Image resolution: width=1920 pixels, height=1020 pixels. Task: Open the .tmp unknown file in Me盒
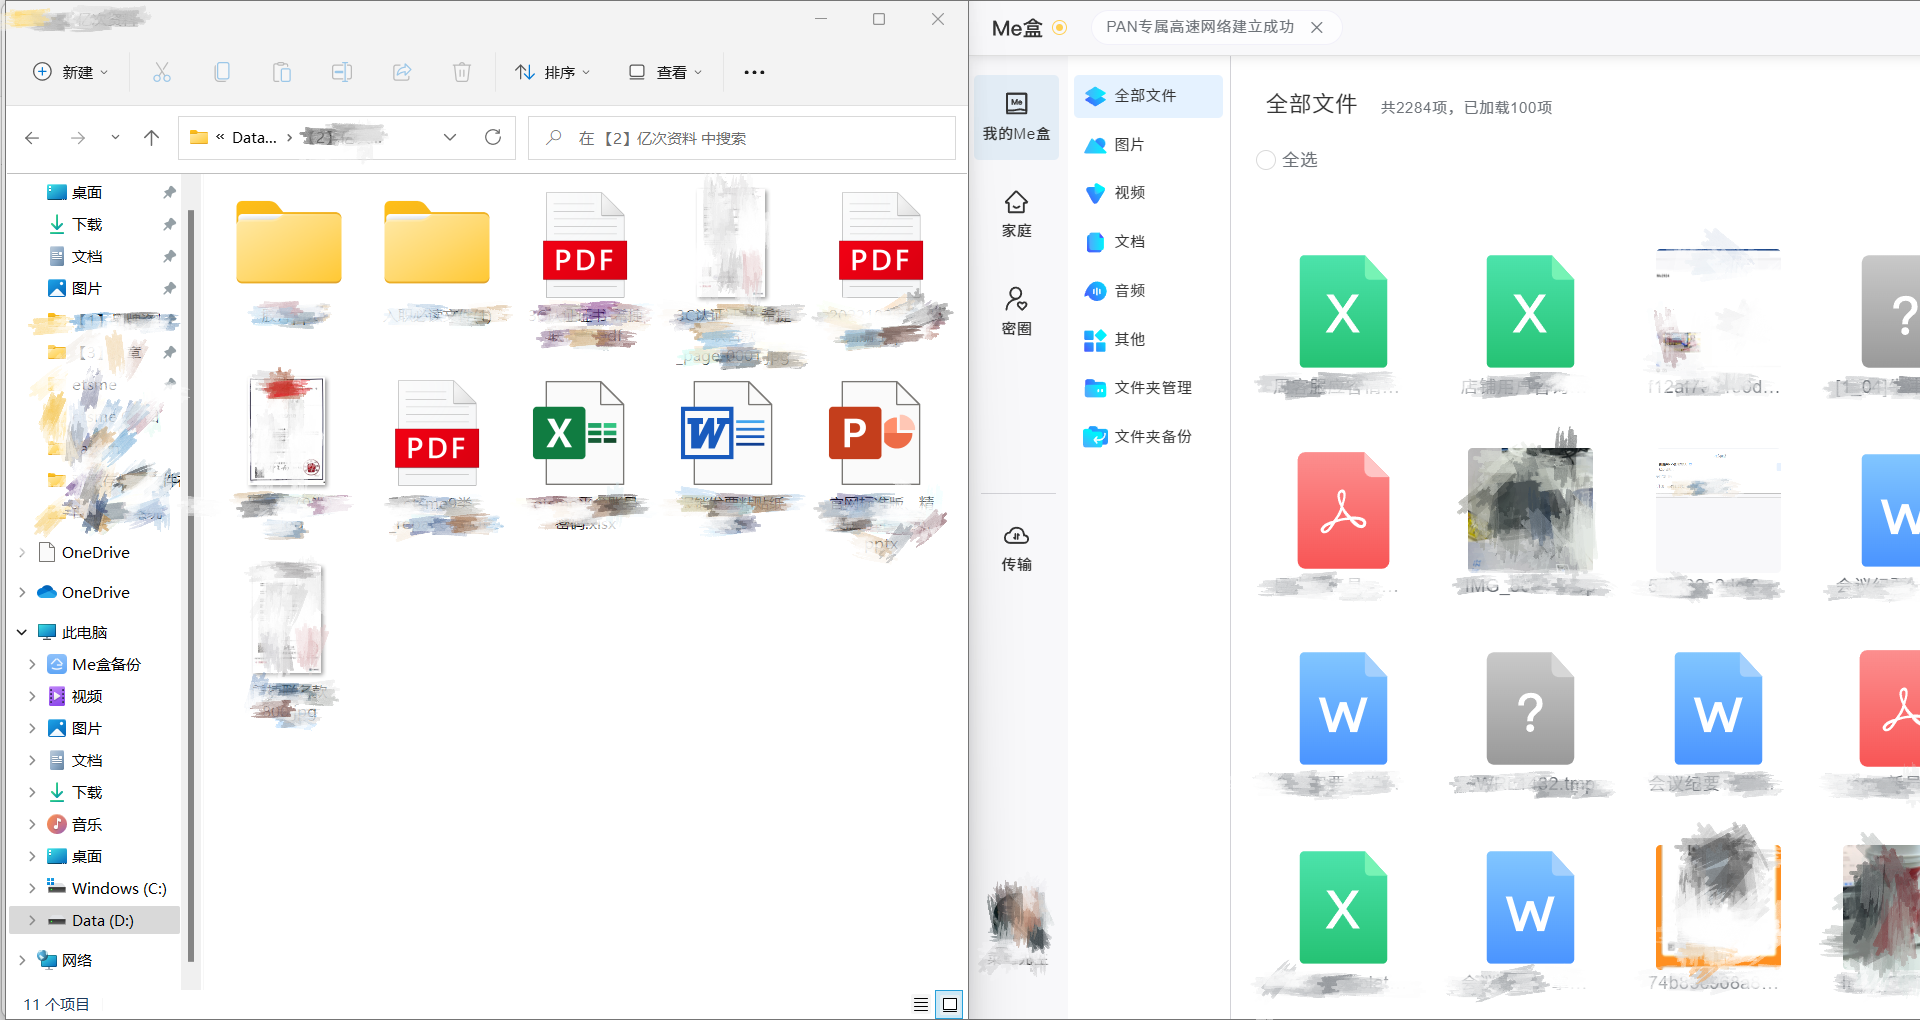coord(1530,708)
